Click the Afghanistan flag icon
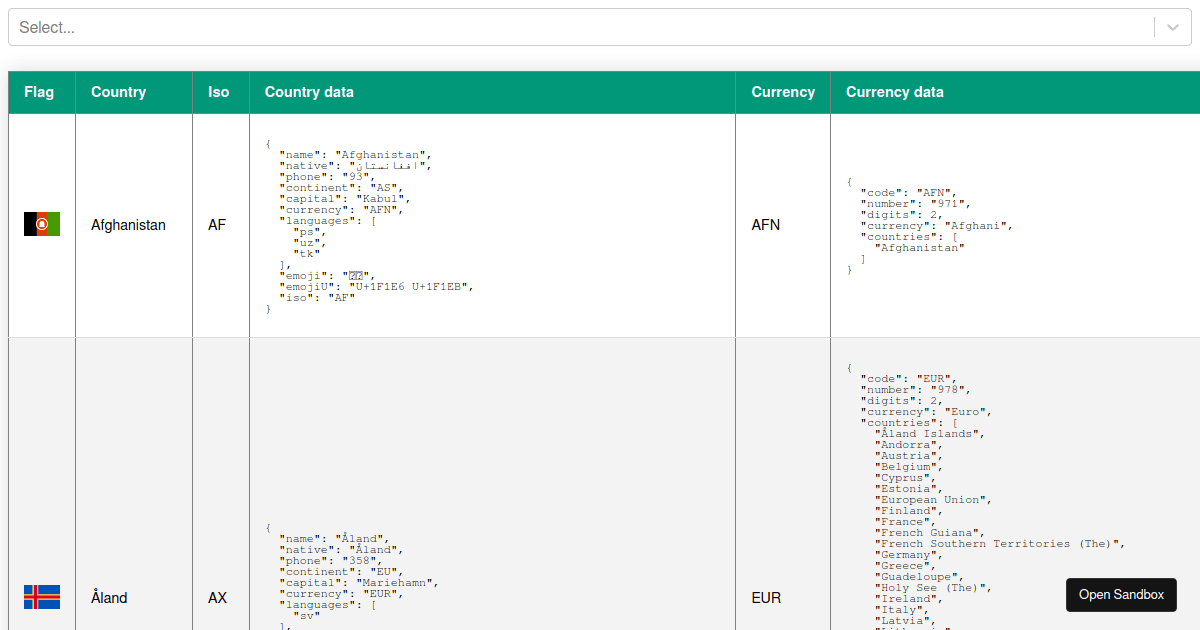 pos(41,224)
